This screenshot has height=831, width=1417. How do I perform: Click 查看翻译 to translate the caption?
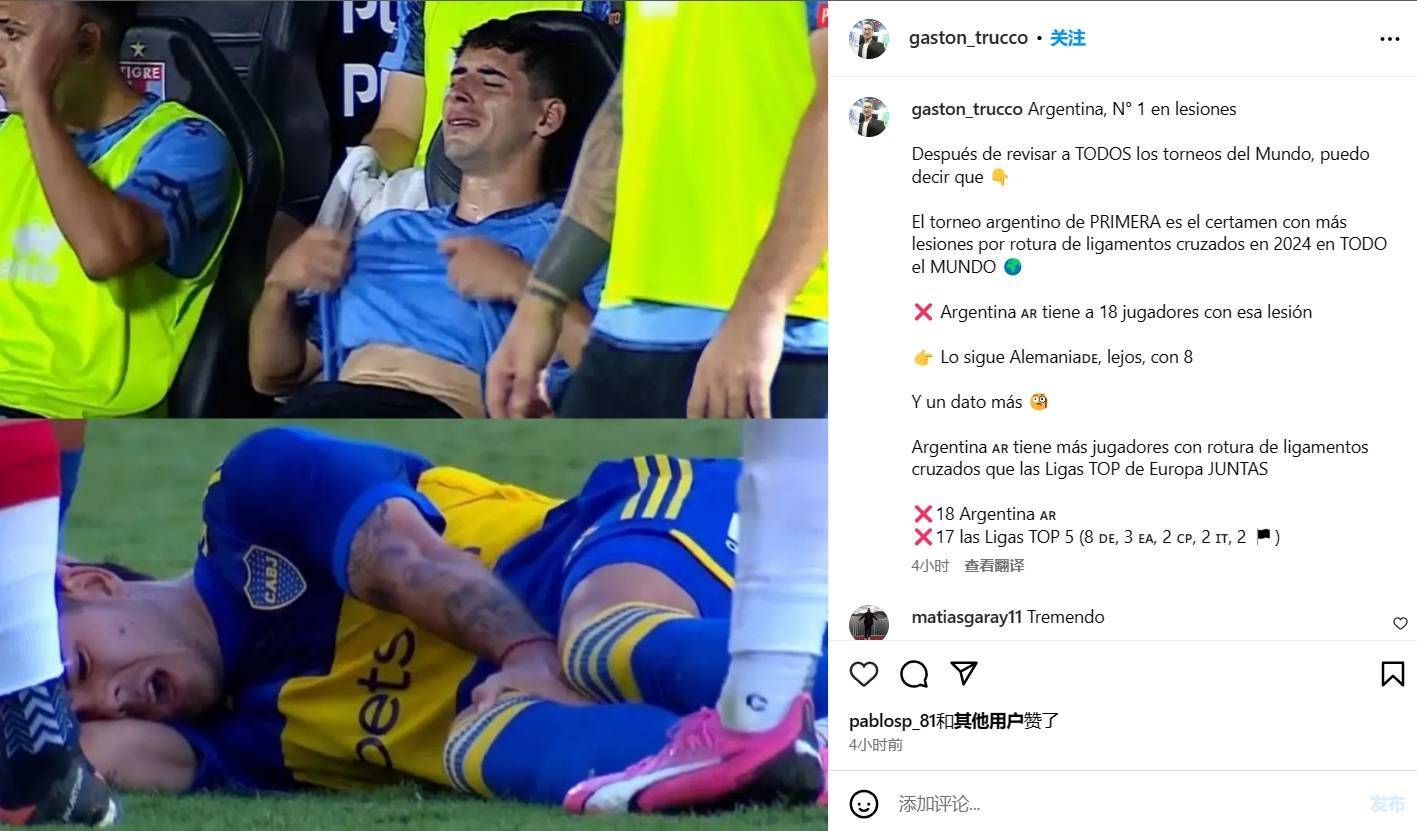coord(994,566)
